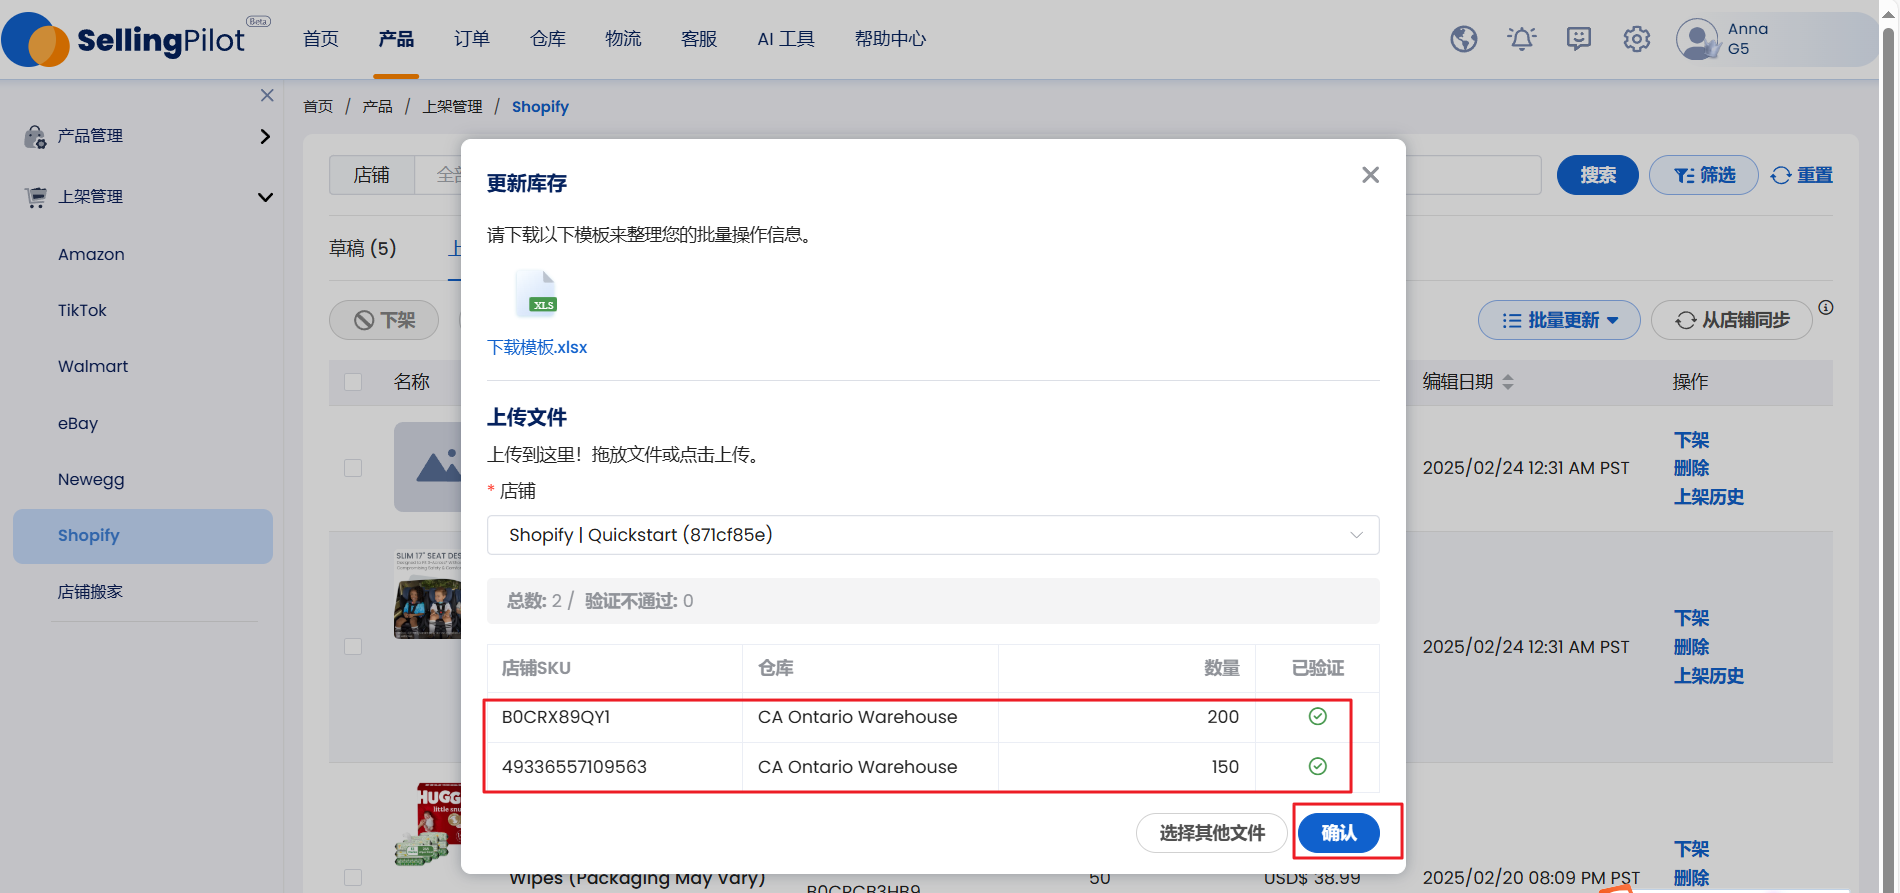Click the 下架 button above the table
Viewport: 1900px width, 893px height.
click(384, 320)
